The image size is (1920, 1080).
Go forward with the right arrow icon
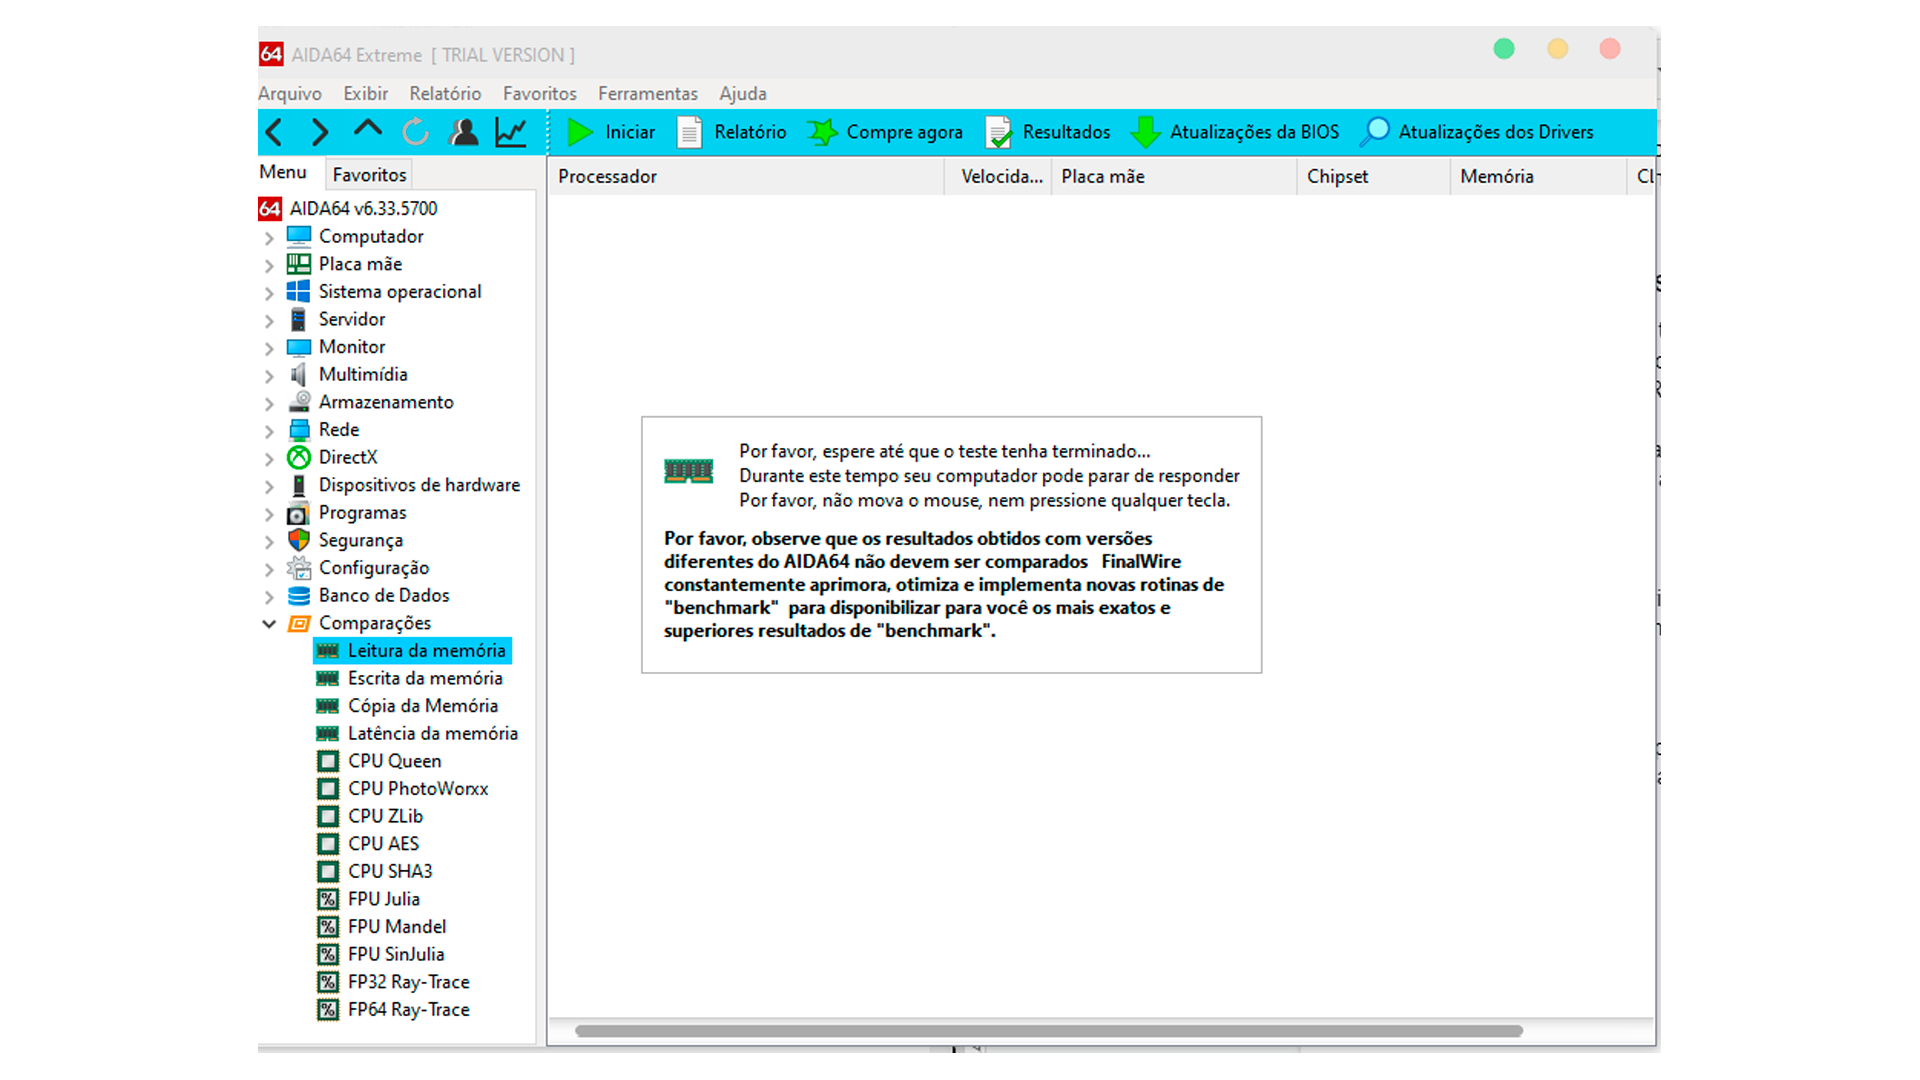tap(320, 132)
